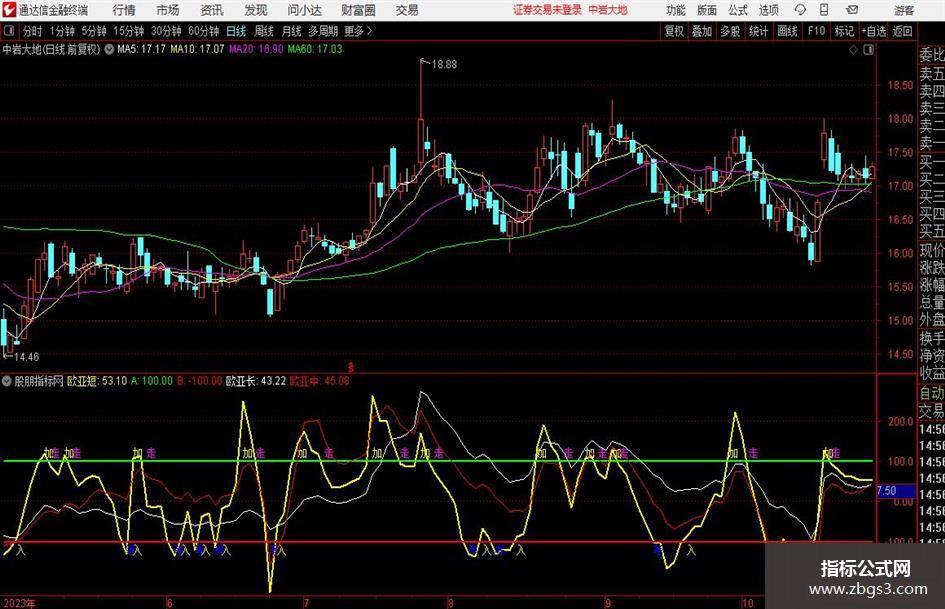Screen dimensions: 945x609
Task: Click the 2023年 date label on the time axis
Action: pyautogui.click(x=19, y=603)
